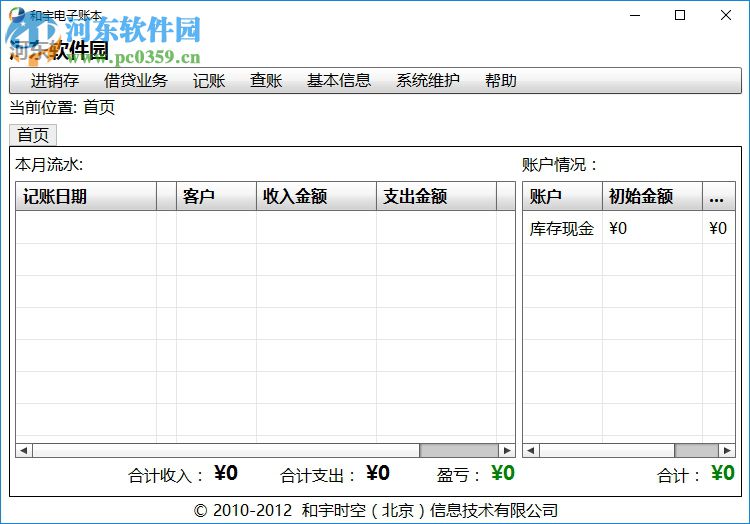Click the 本月流水 label

click(x=49, y=164)
